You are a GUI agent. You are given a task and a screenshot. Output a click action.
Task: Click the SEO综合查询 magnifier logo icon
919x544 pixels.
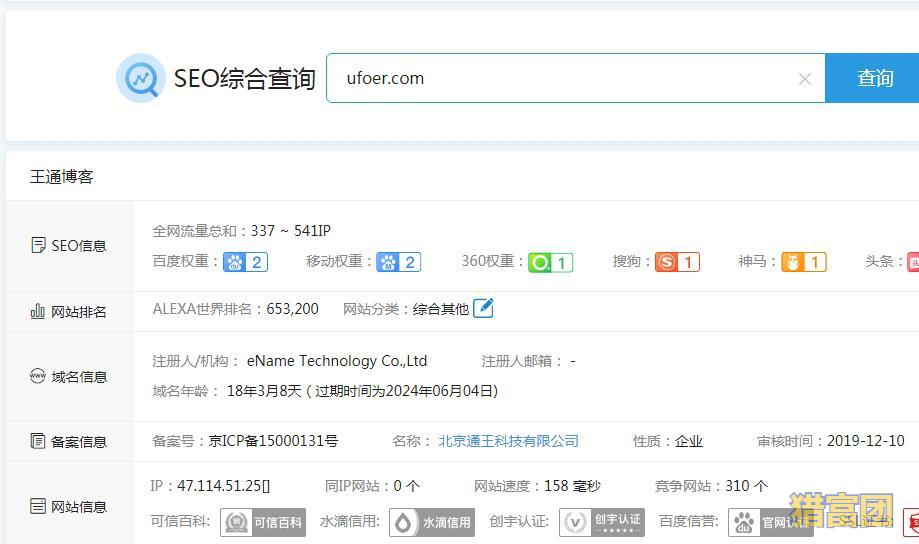[141, 78]
